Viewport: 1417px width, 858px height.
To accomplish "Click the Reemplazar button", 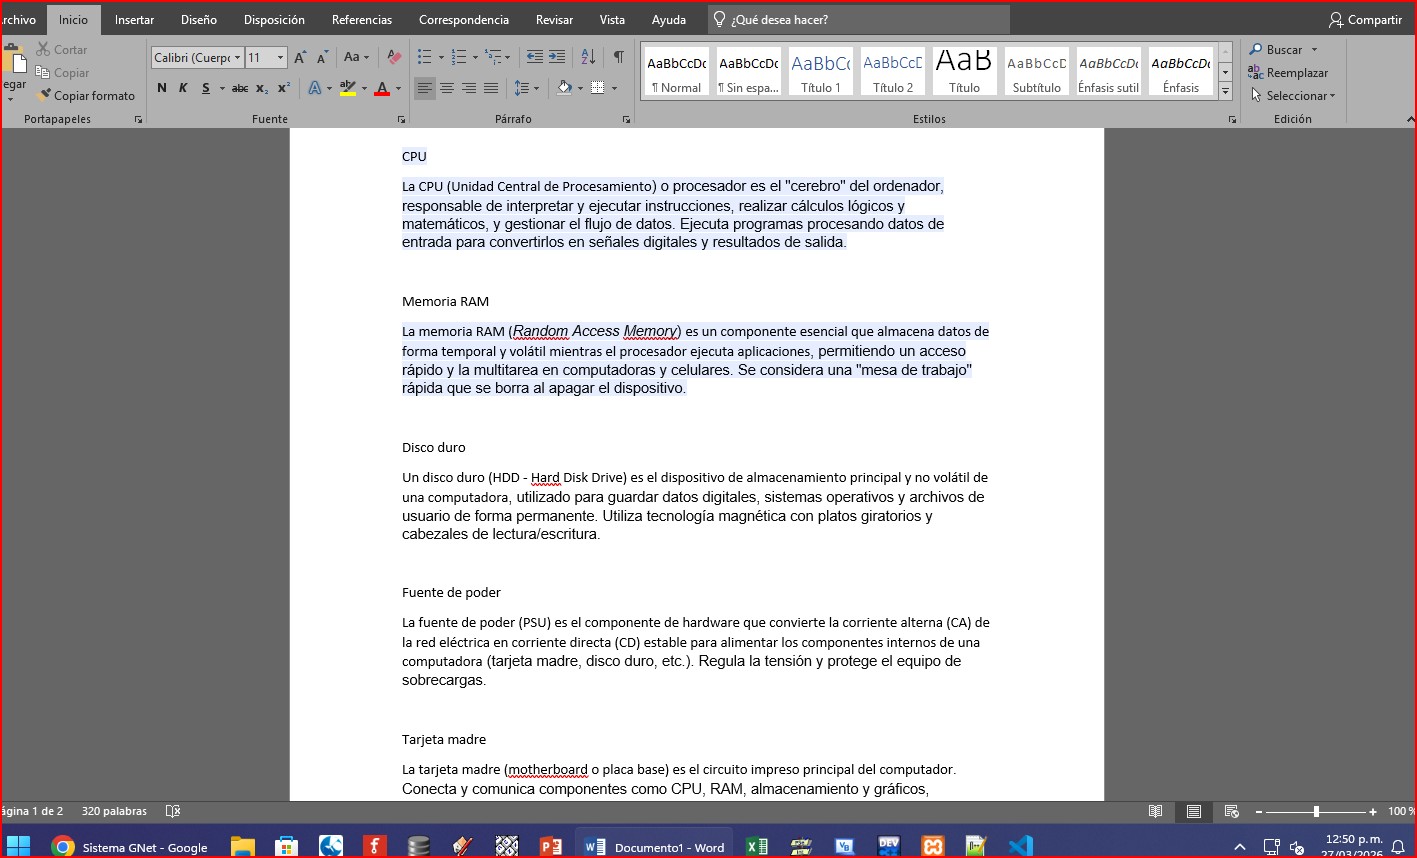I will [x=1288, y=73].
